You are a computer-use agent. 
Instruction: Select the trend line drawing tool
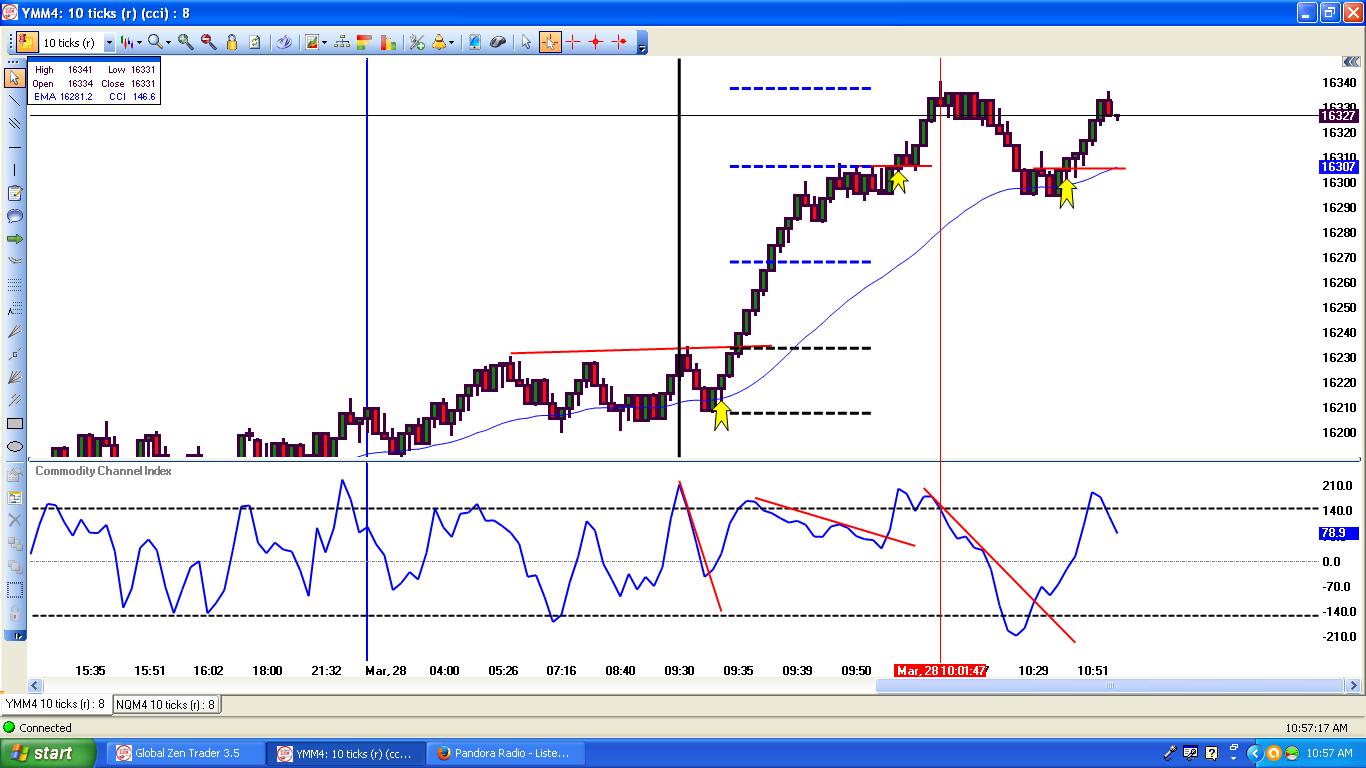pos(14,100)
